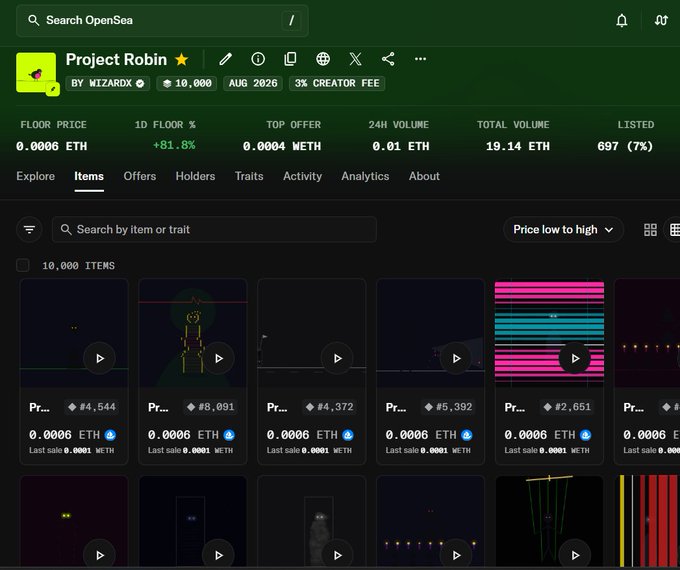Open the more options ellipsis menu
This screenshot has height=570, width=680.
pyautogui.click(x=420, y=59)
